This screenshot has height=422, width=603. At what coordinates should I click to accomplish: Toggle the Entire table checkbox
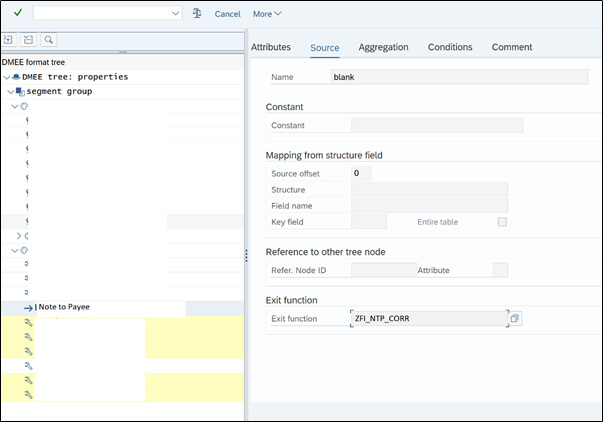pyautogui.click(x=502, y=222)
